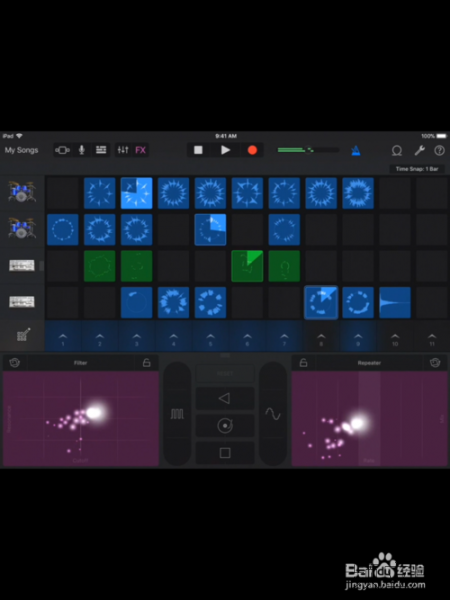The width and height of the screenshot is (450, 600).
Task: Open the help question mark icon
Action: [x=439, y=150]
